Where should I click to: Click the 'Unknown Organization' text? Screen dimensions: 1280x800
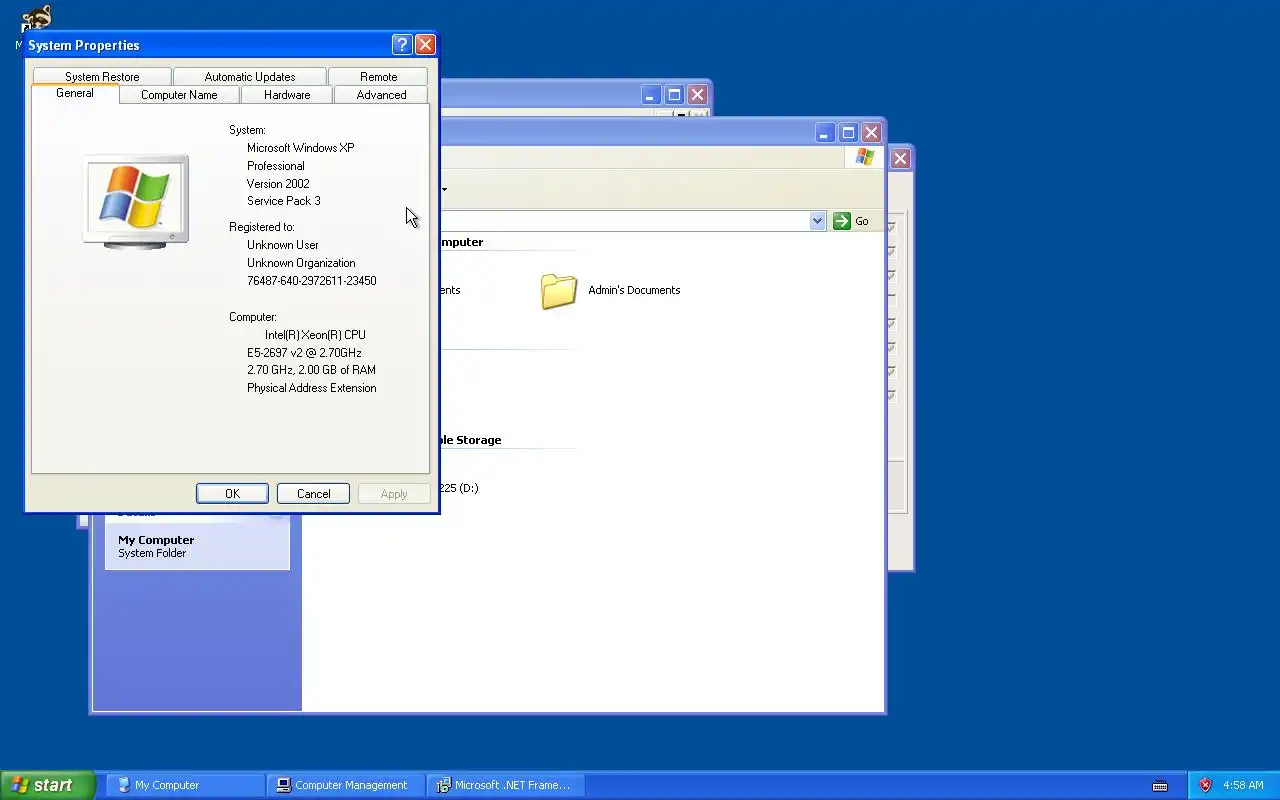pos(301,263)
